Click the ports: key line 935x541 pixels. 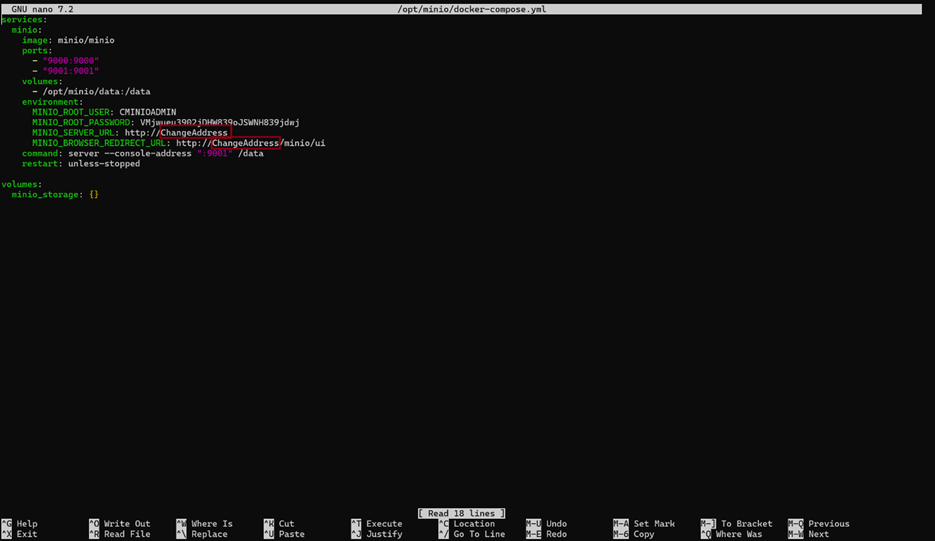(x=37, y=51)
